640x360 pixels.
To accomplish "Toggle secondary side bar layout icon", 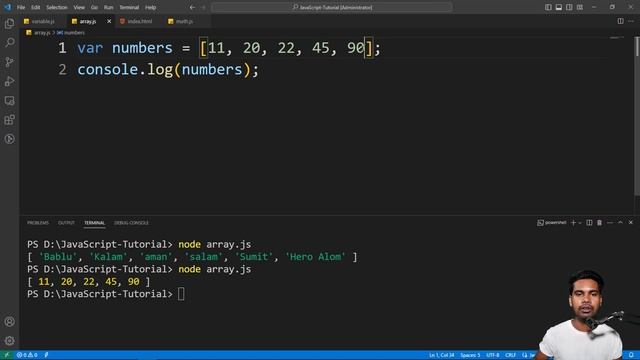I will pos(569,7).
